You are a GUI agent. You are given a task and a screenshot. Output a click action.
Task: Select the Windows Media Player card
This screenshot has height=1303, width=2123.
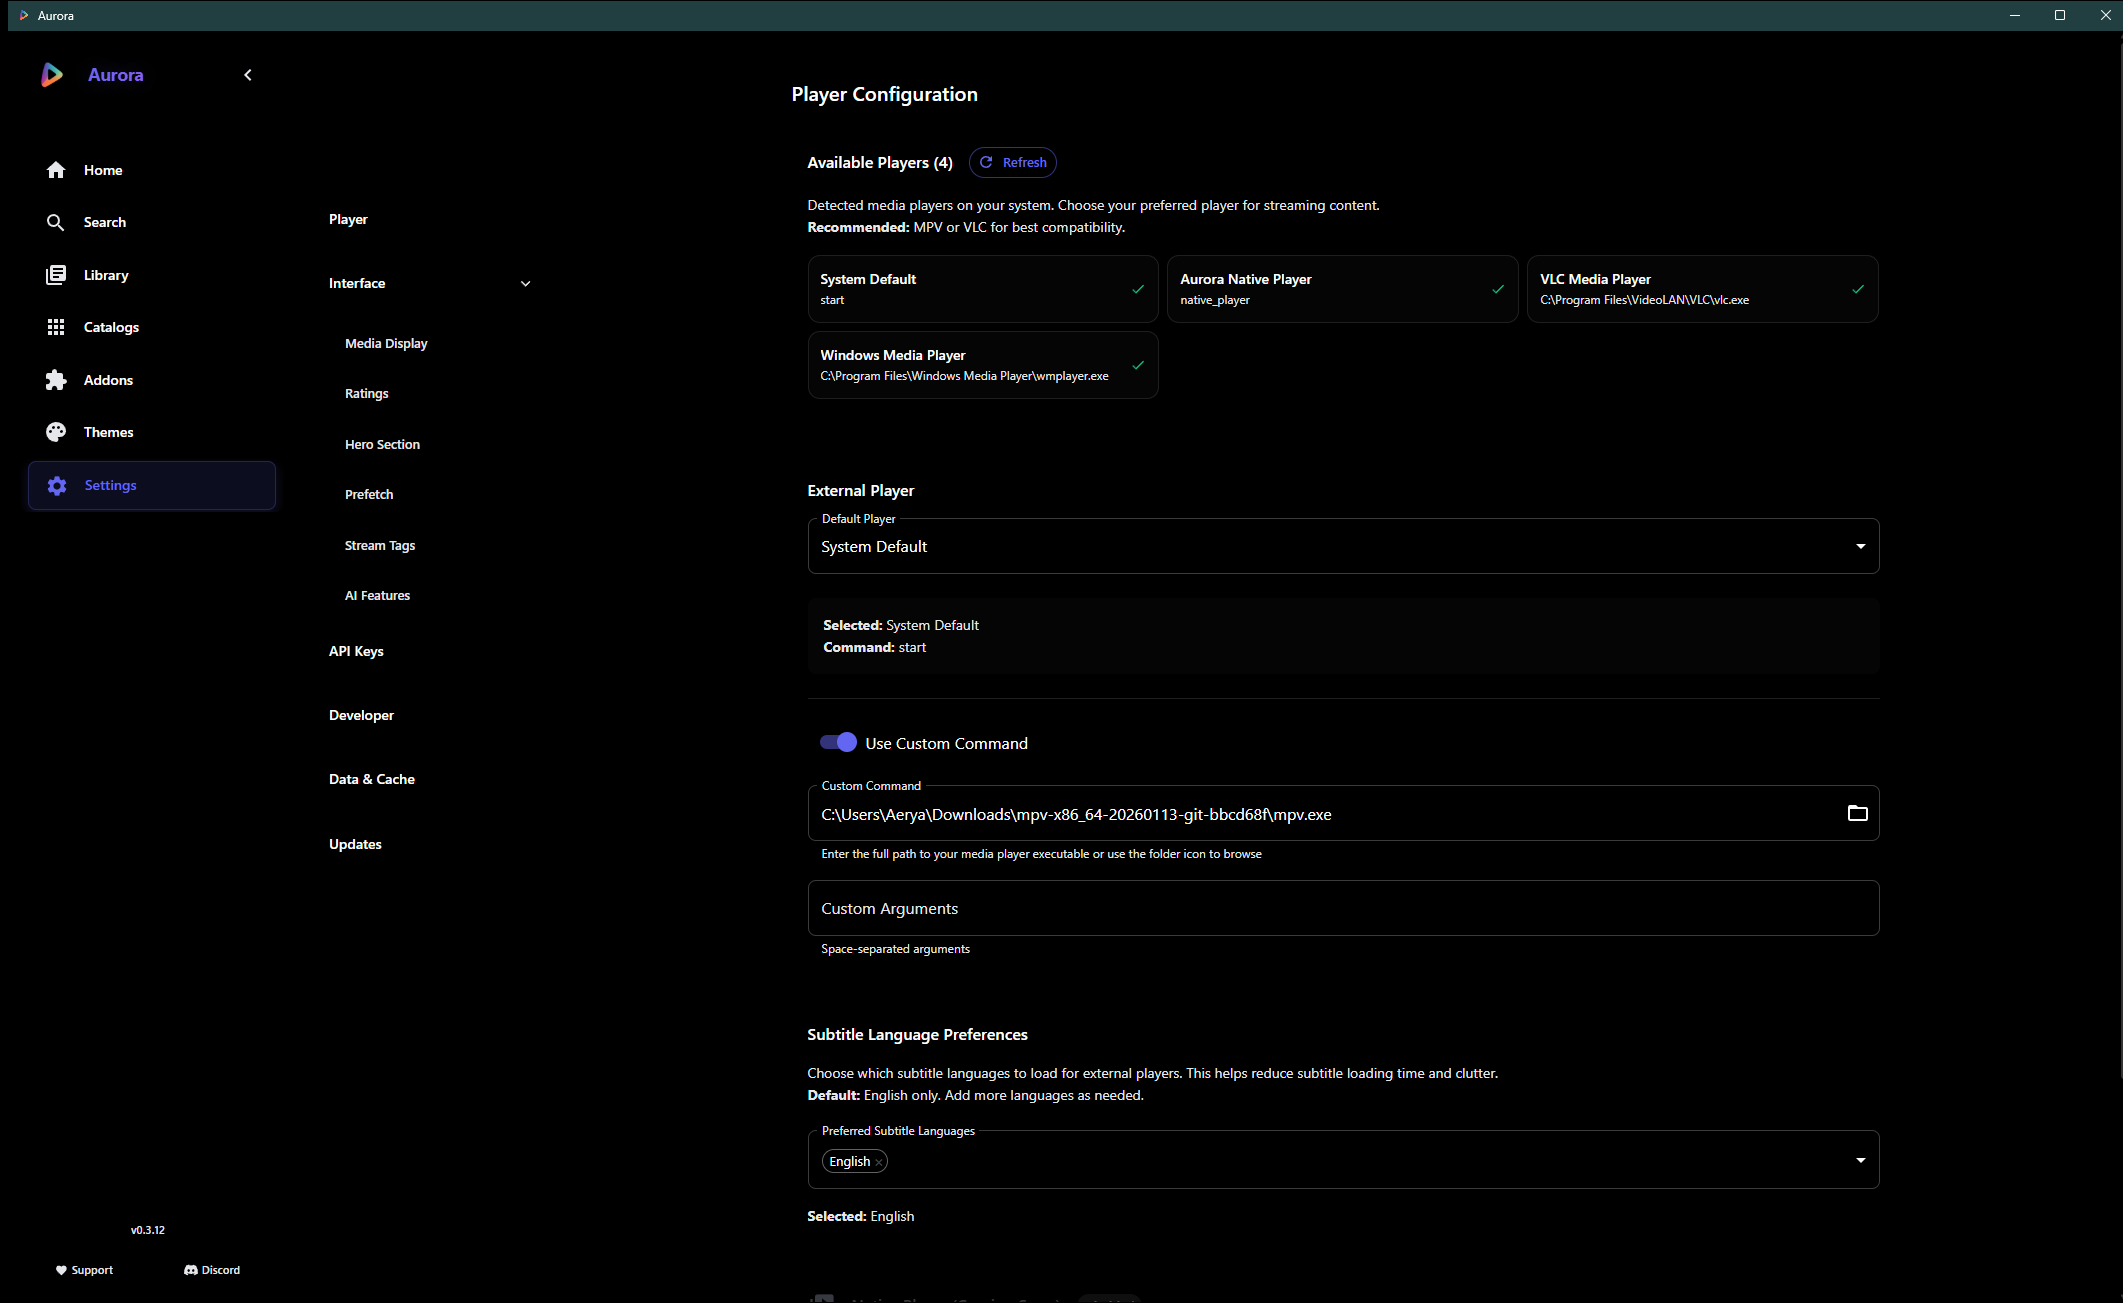[x=982, y=365]
